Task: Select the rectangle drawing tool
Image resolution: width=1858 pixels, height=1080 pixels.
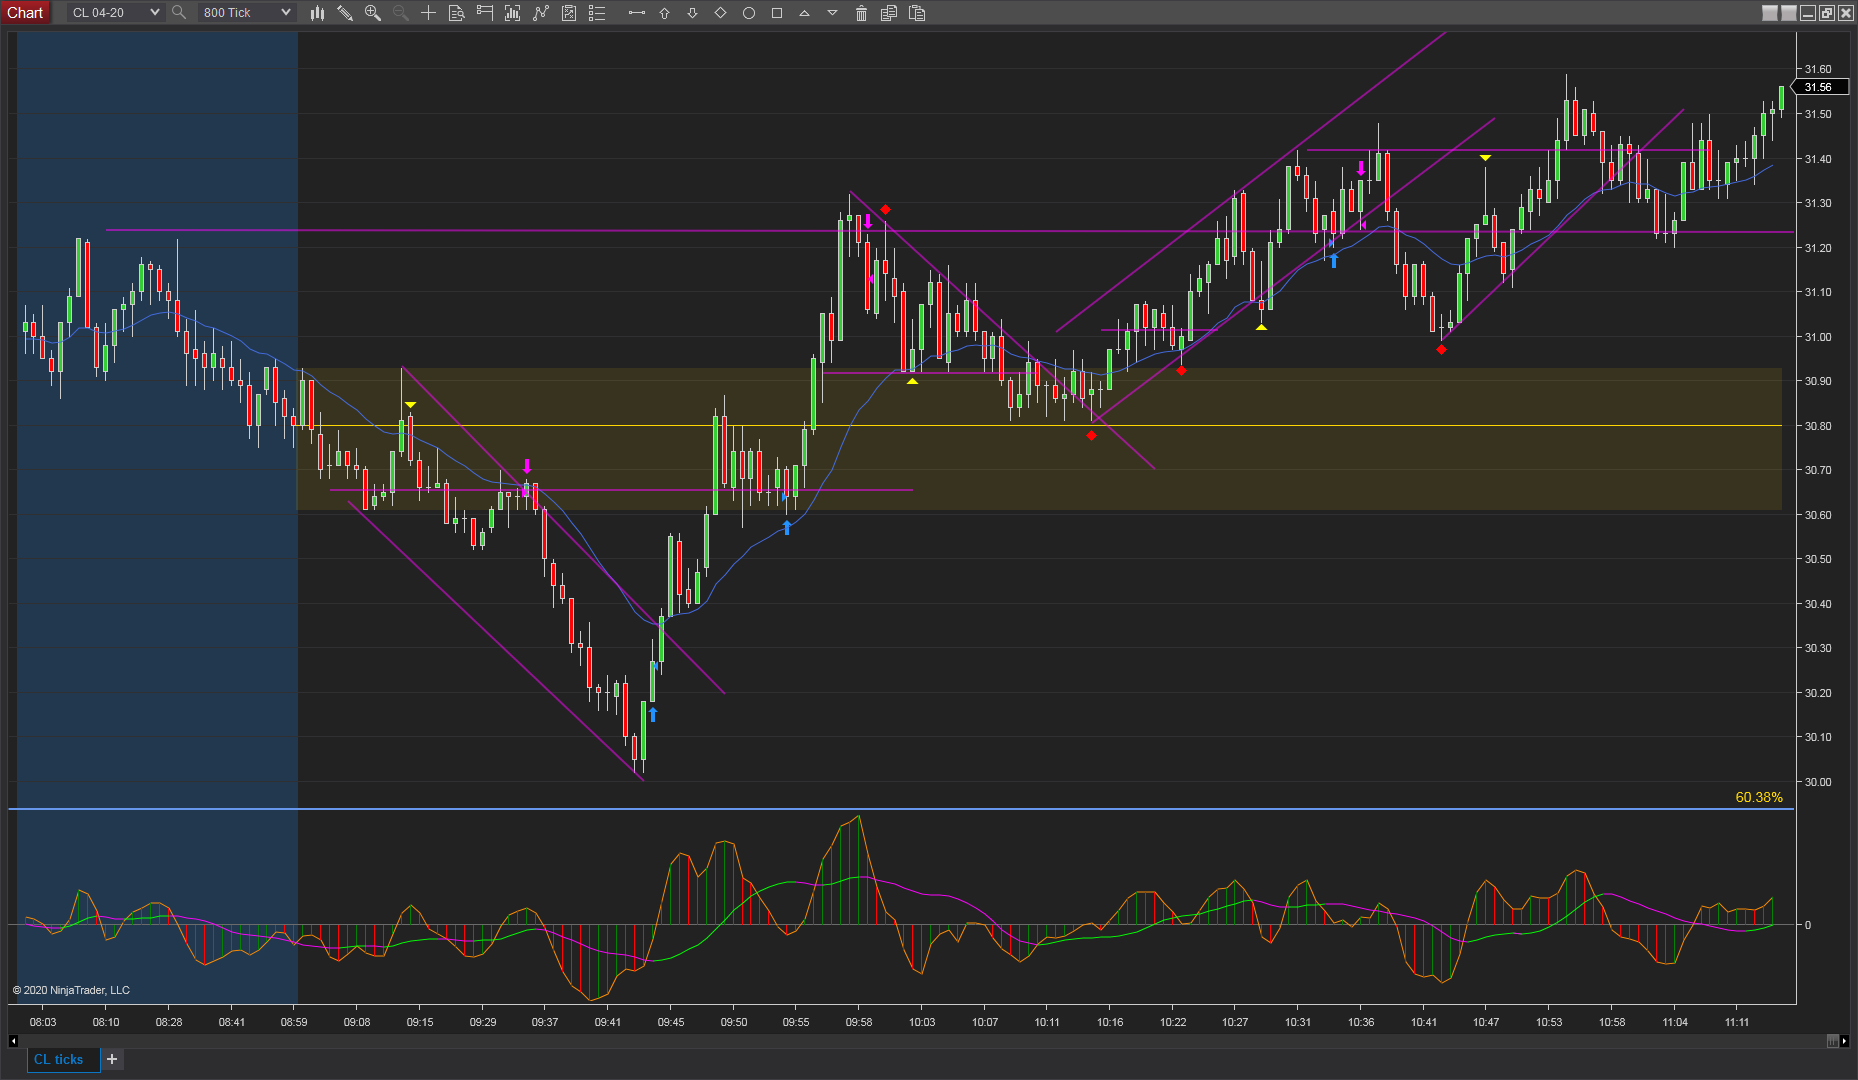Action: click(x=777, y=13)
